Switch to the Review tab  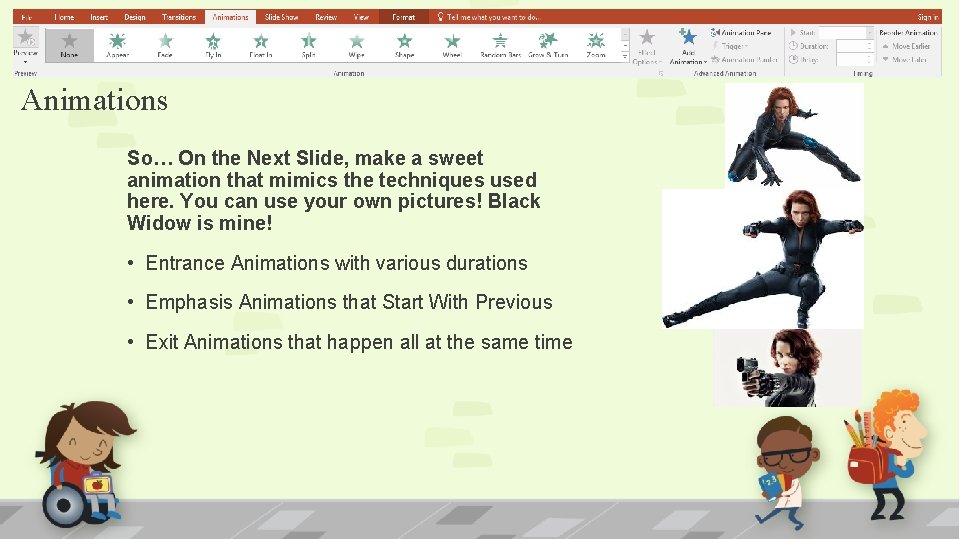[x=326, y=17]
